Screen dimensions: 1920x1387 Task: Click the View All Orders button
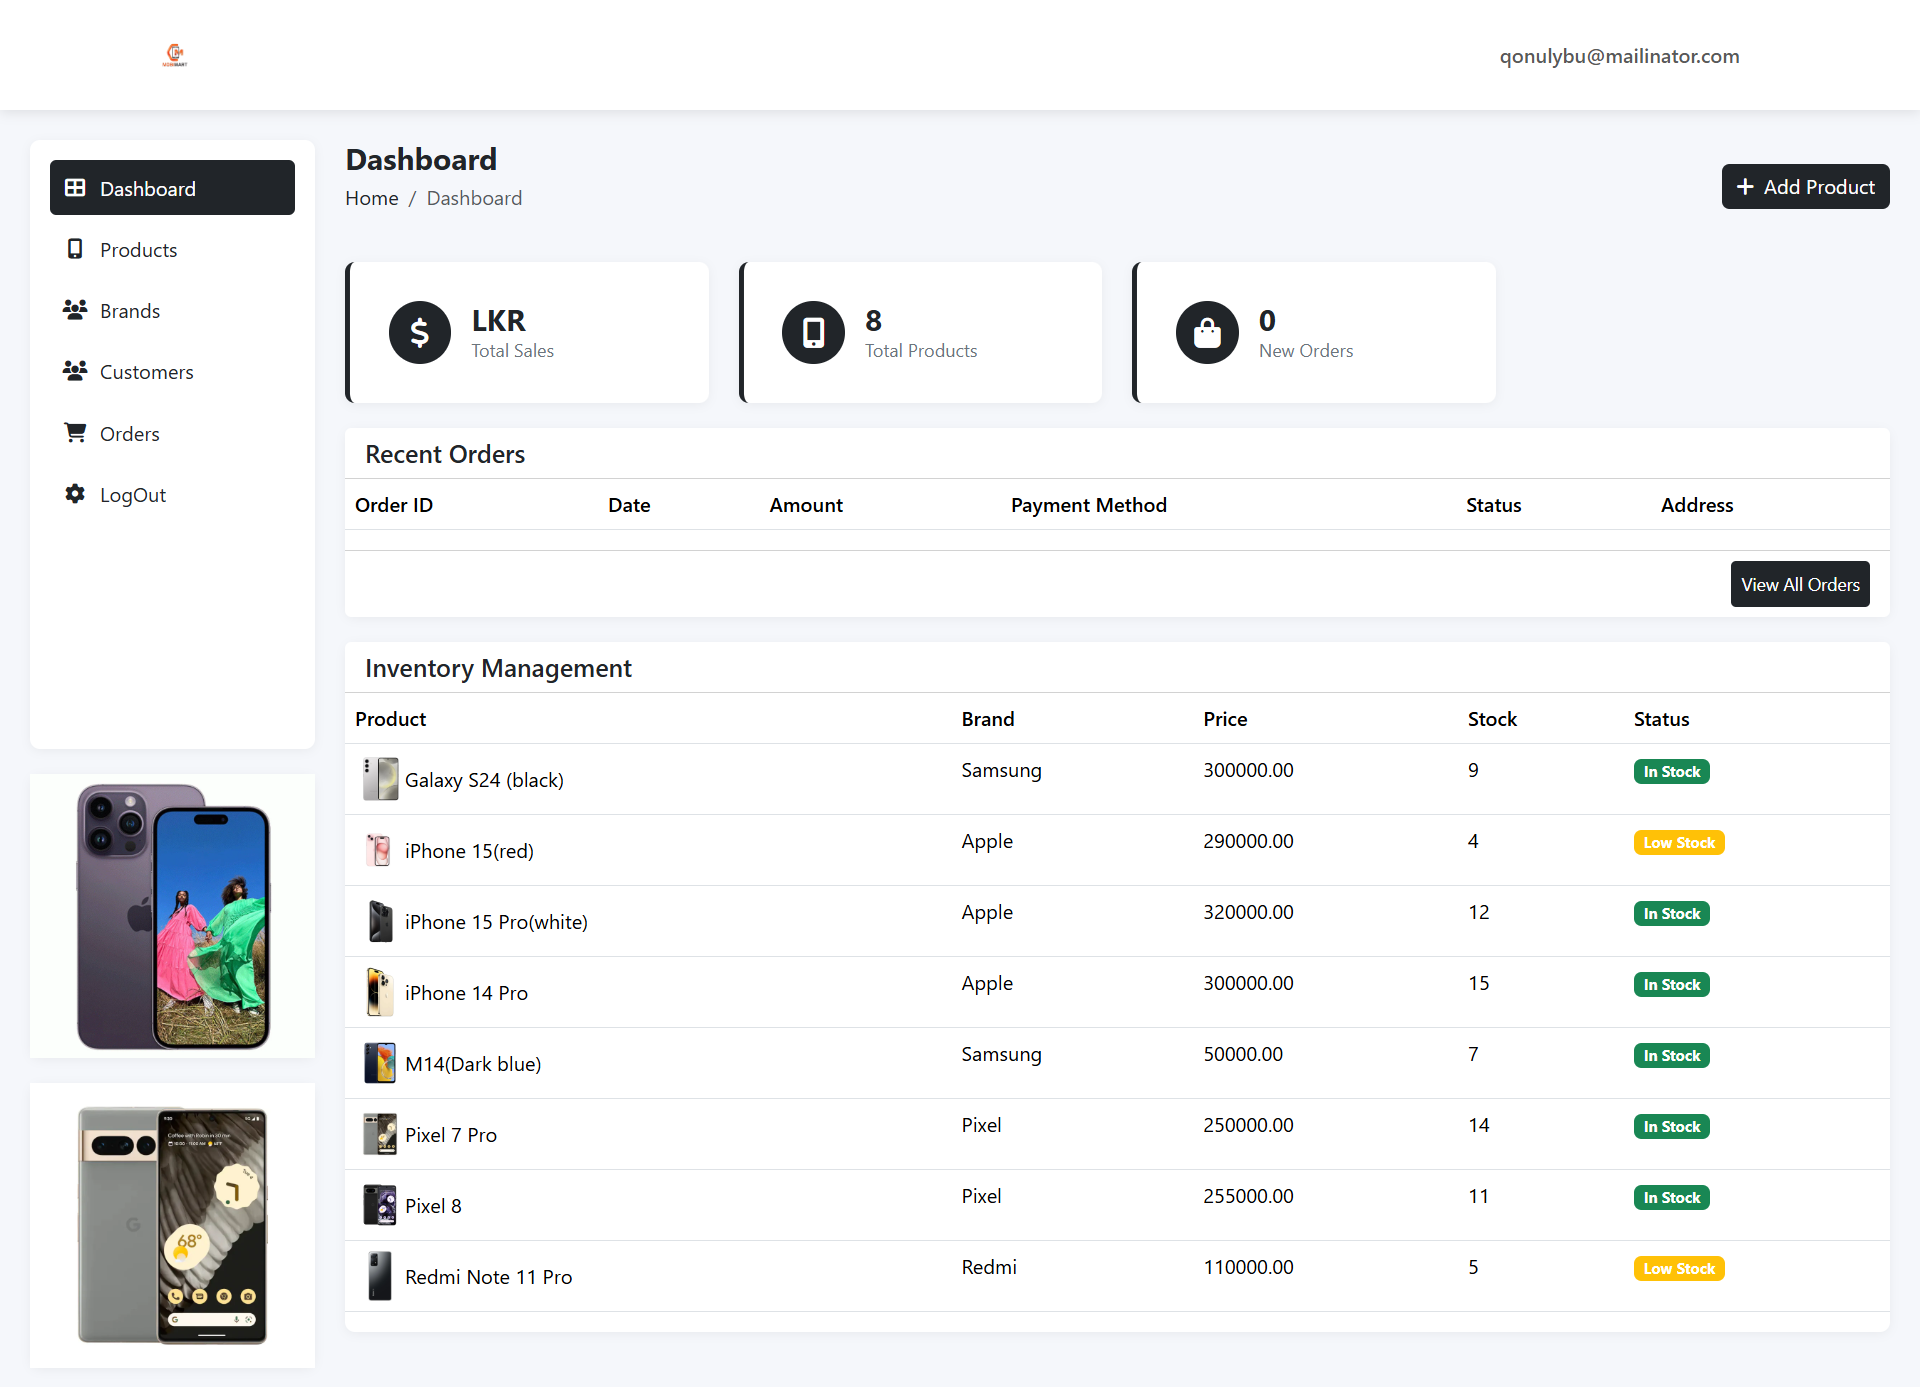(1800, 584)
